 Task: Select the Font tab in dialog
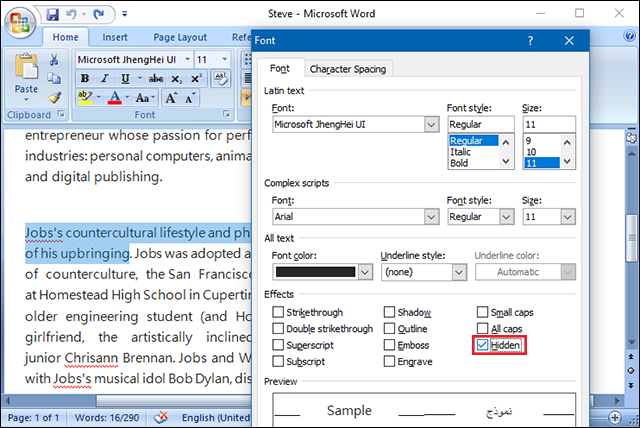(280, 69)
